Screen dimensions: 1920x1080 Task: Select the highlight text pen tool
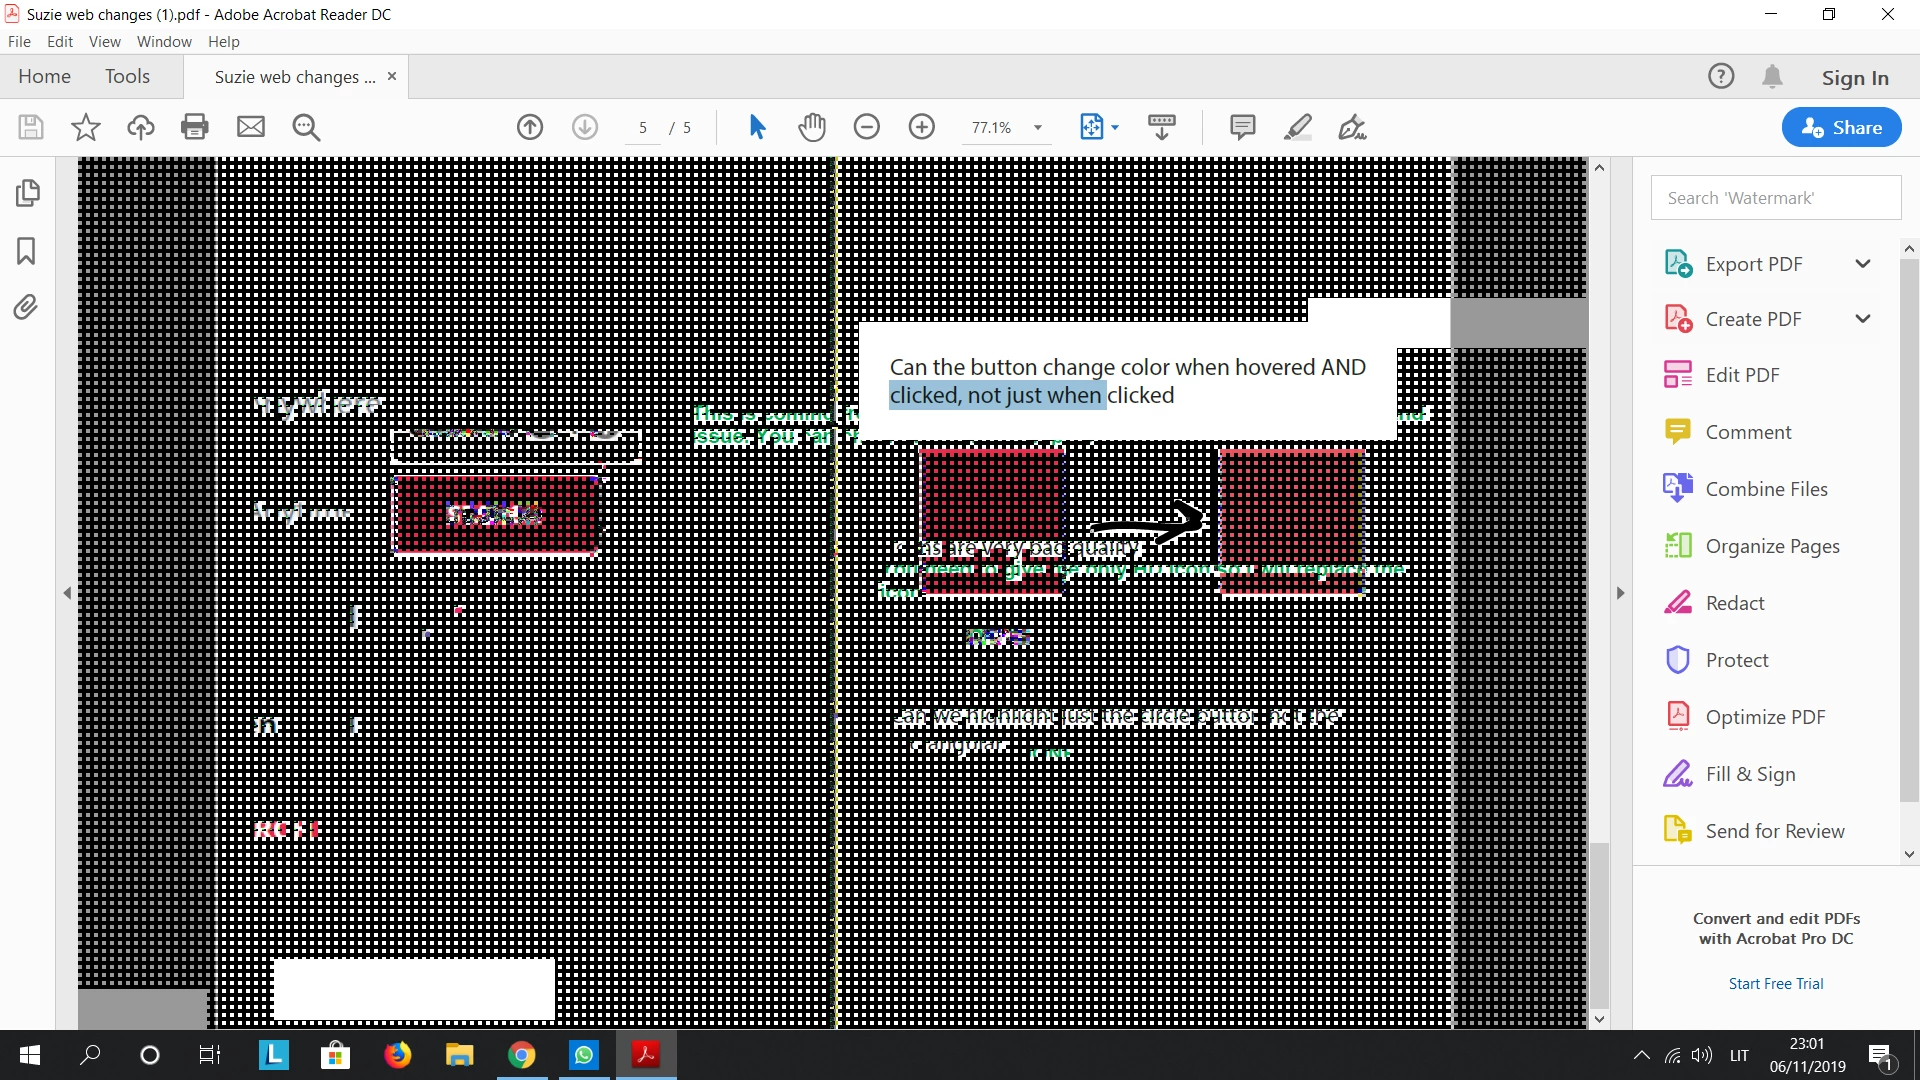click(x=1298, y=127)
